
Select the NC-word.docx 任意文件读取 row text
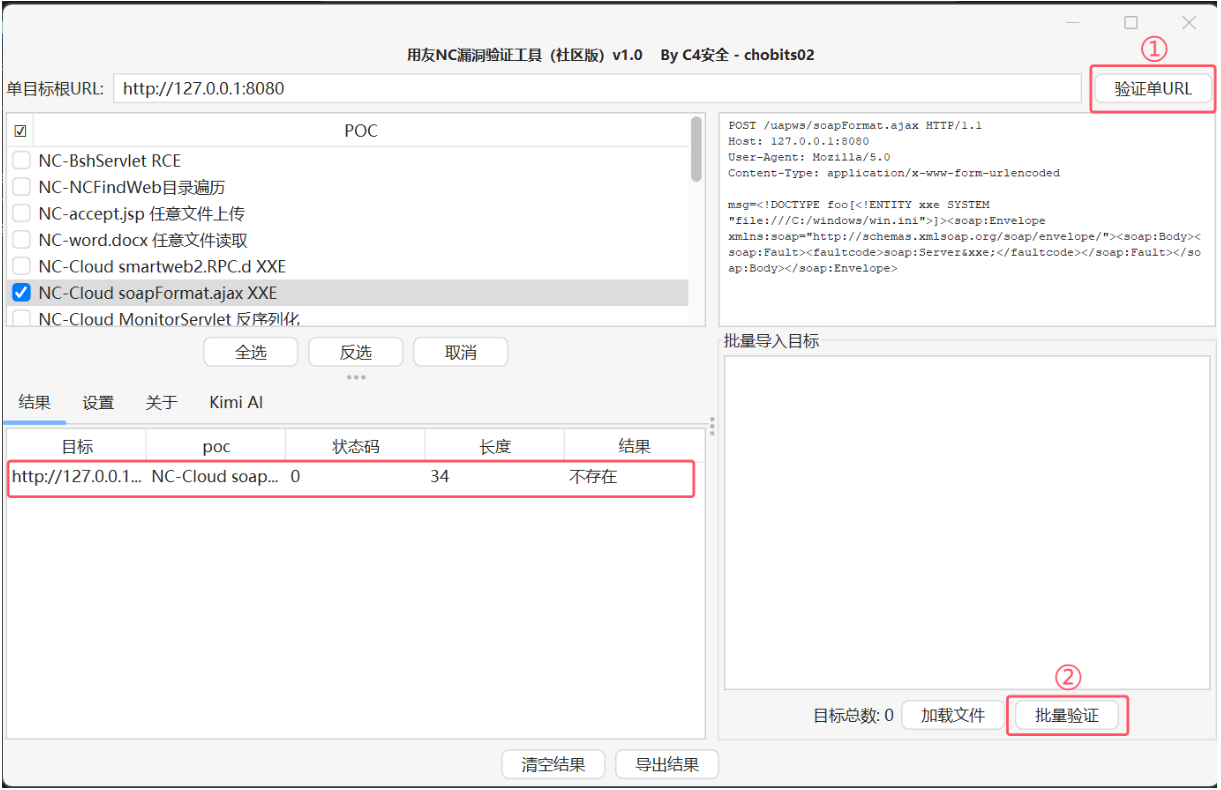click(143, 240)
